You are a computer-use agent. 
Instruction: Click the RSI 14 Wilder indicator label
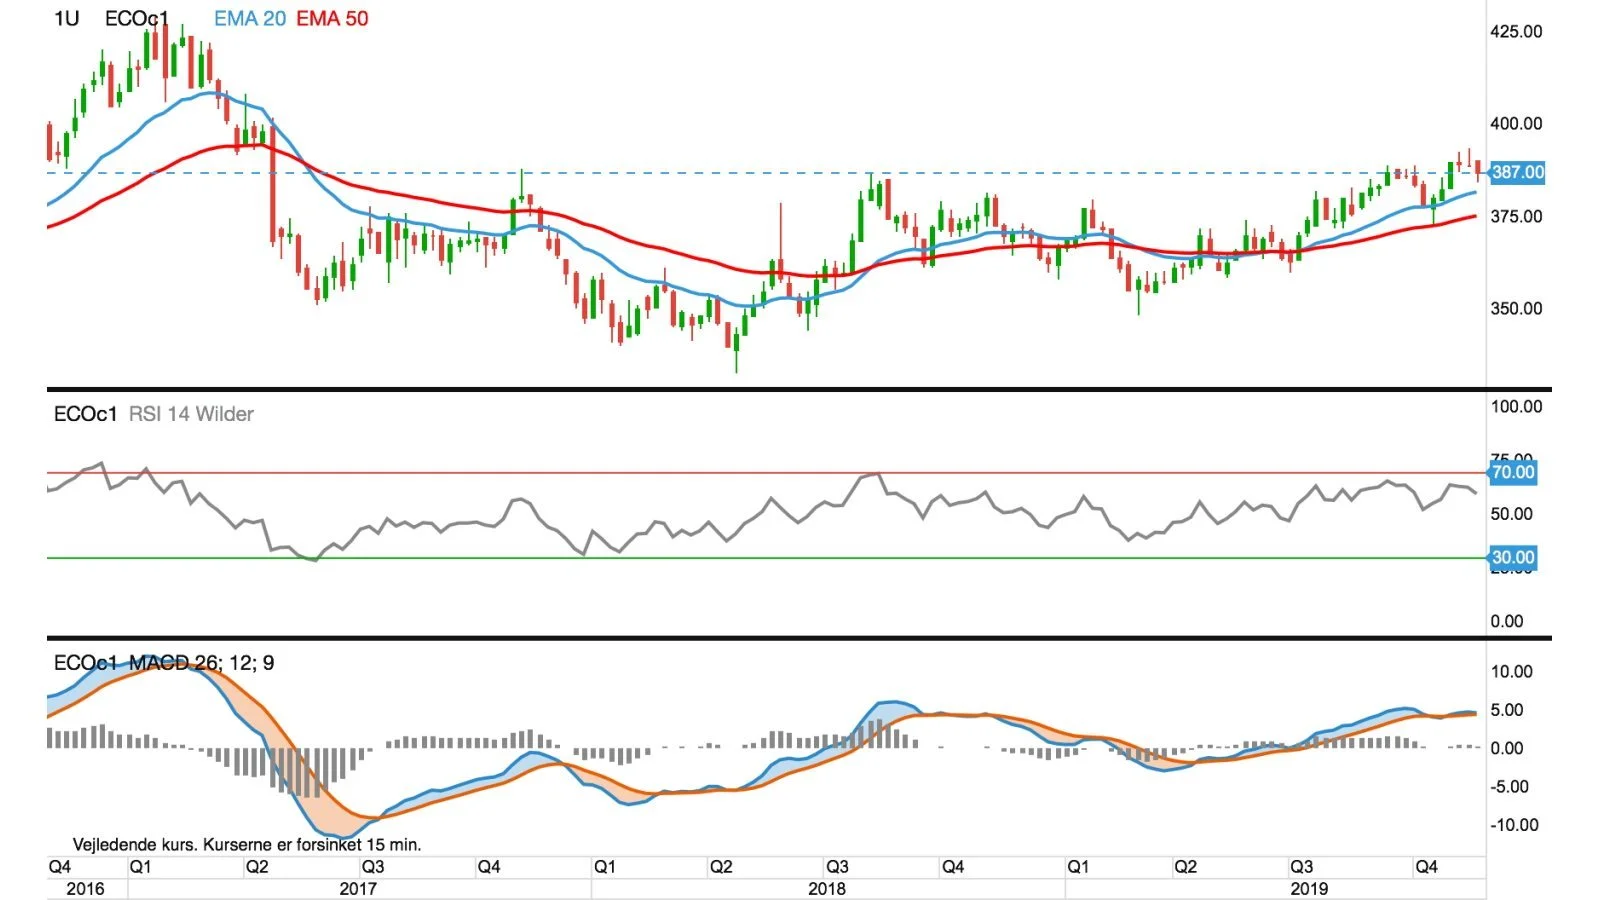[191, 414]
